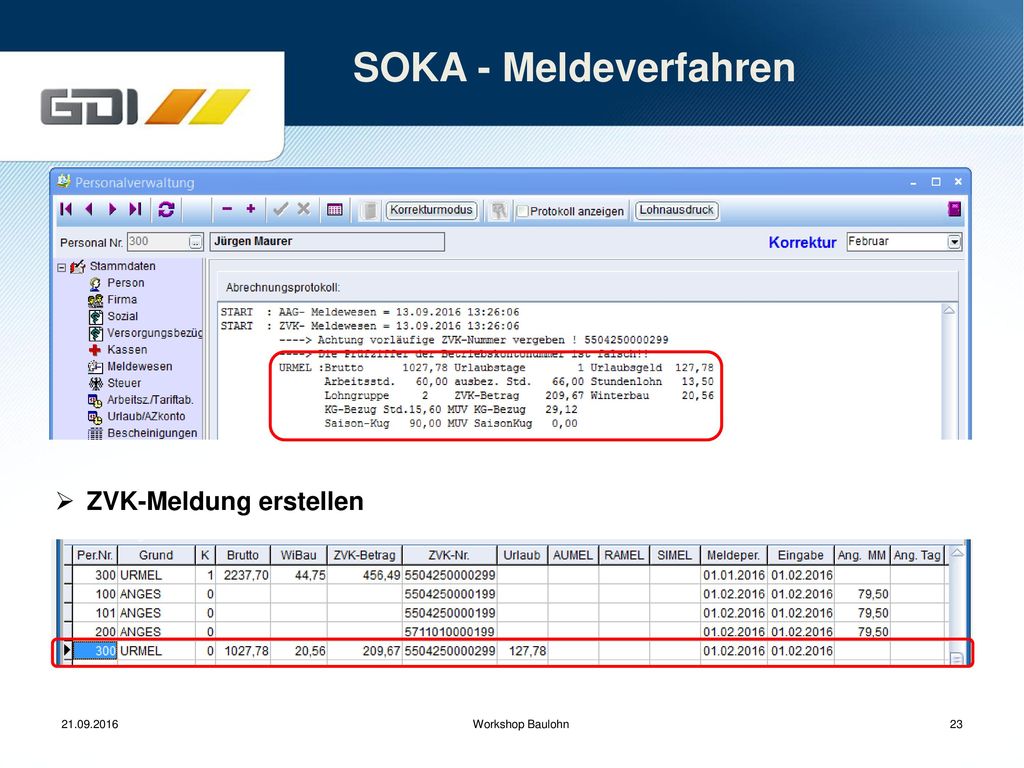Click the protocol scrollbar up arrow
Image resolution: width=1024 pixels, height=768 pixels.
tap(950, 310)
